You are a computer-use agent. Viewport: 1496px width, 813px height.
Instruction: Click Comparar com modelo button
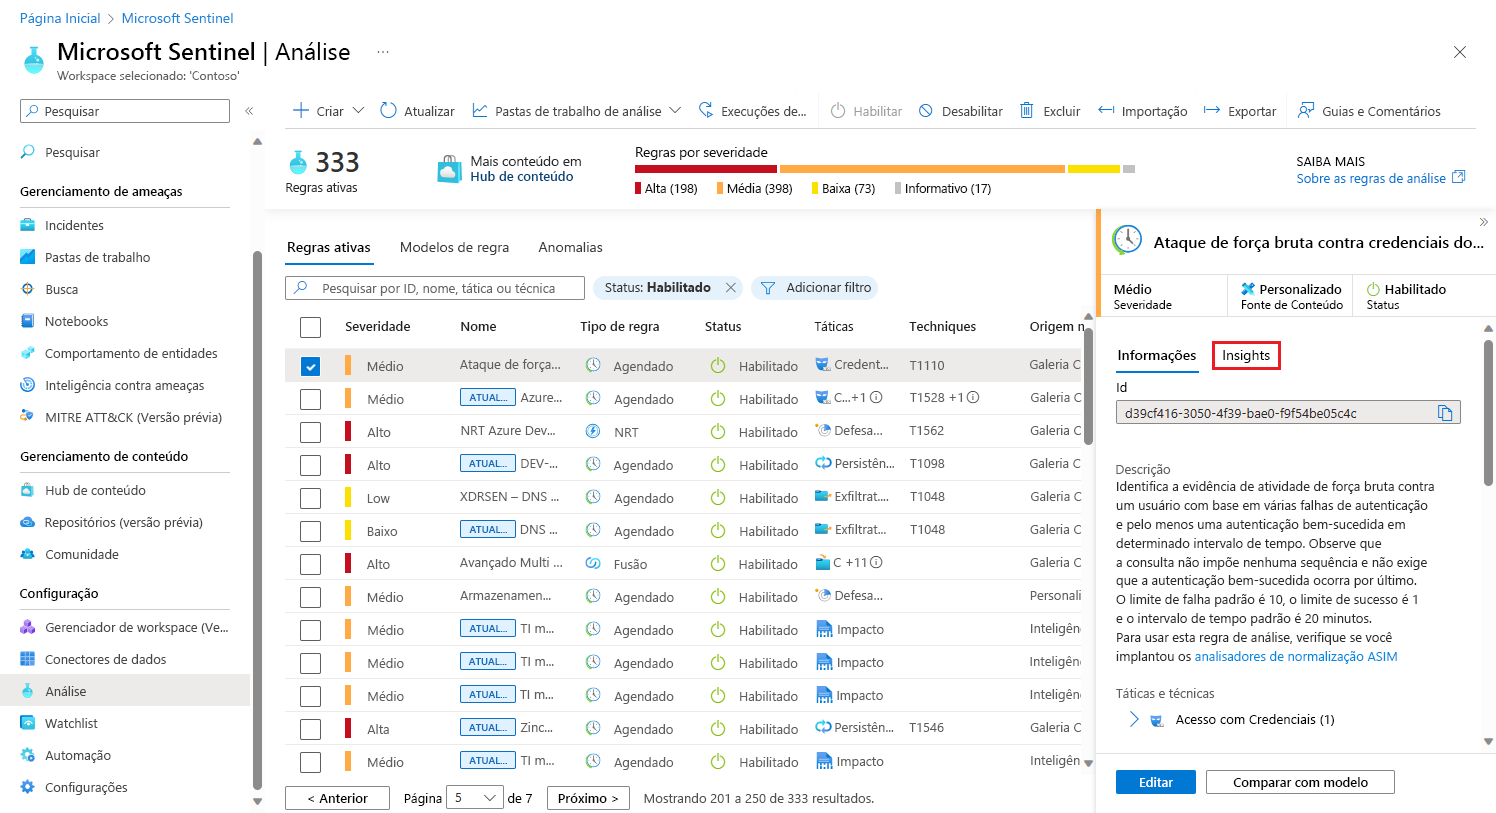click(x=1300, y=782)
